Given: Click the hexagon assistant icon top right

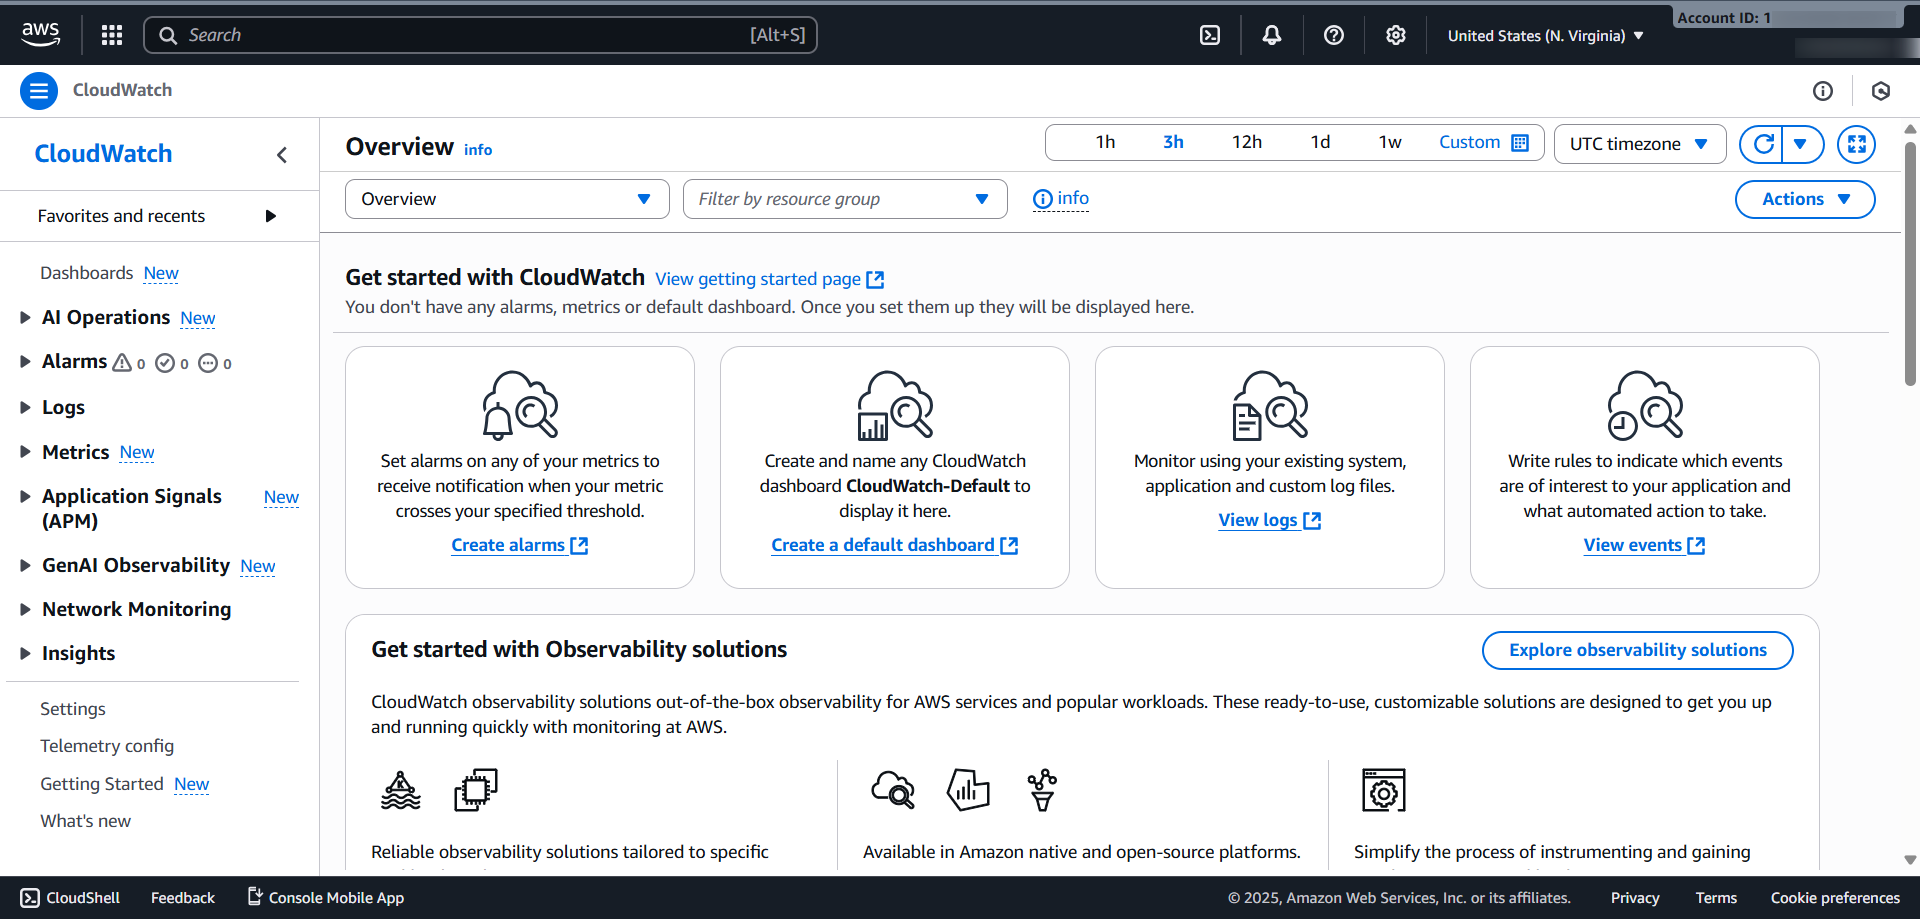Looking at the screenshot, I should pyautogui.click(x=1881, y=91).
